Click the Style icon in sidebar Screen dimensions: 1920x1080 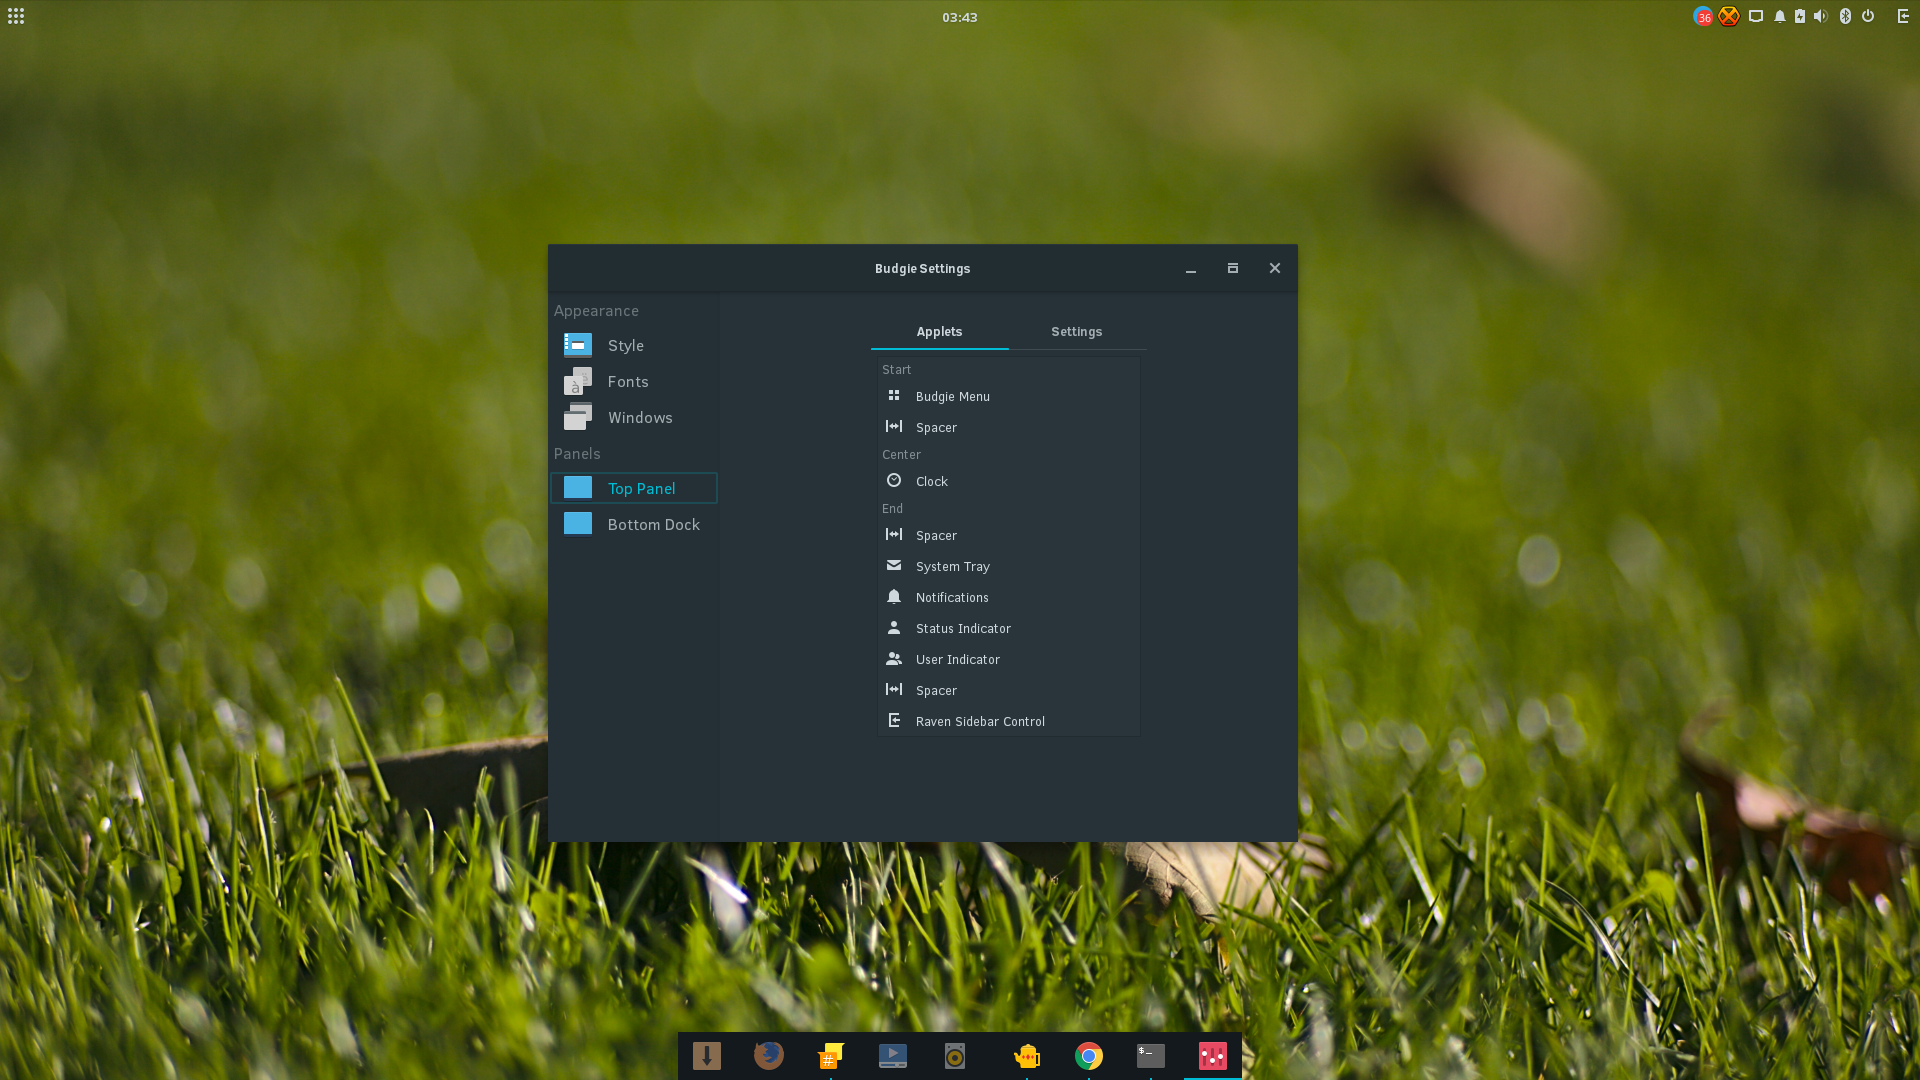pos(578,345)
